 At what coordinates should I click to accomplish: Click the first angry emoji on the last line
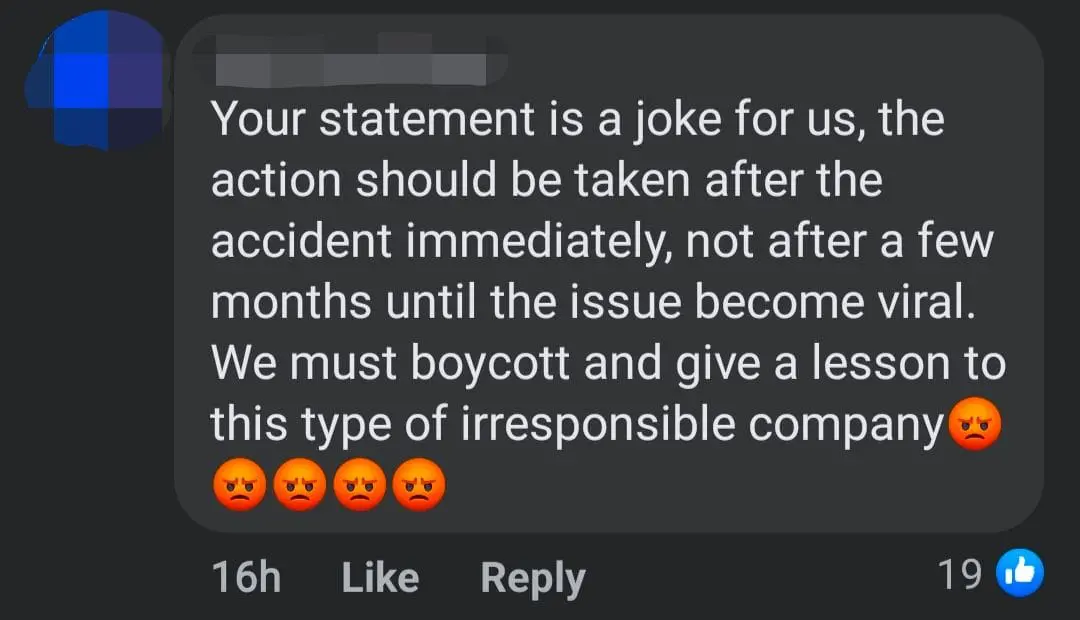pyautogui.click(x=239, y=486)
